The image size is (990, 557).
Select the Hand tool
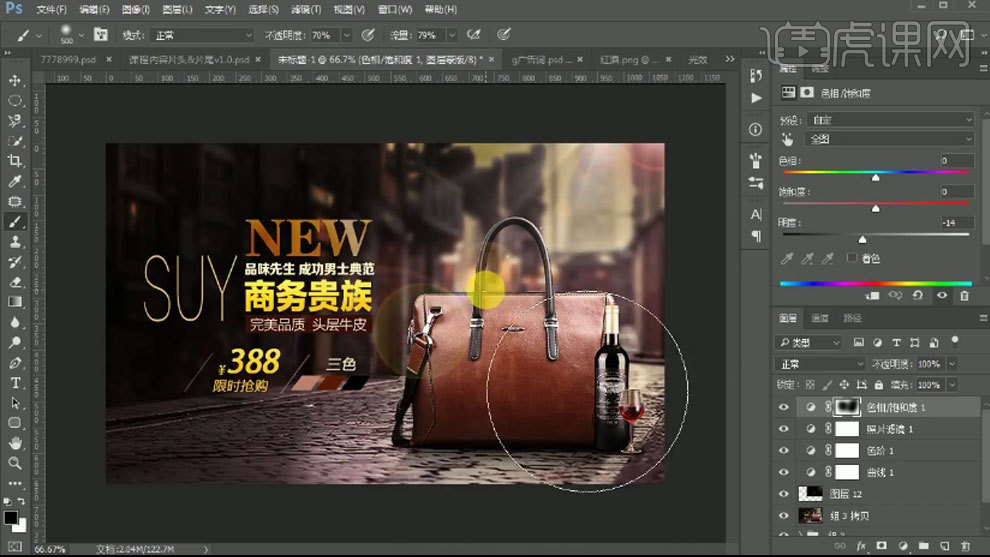15,443
